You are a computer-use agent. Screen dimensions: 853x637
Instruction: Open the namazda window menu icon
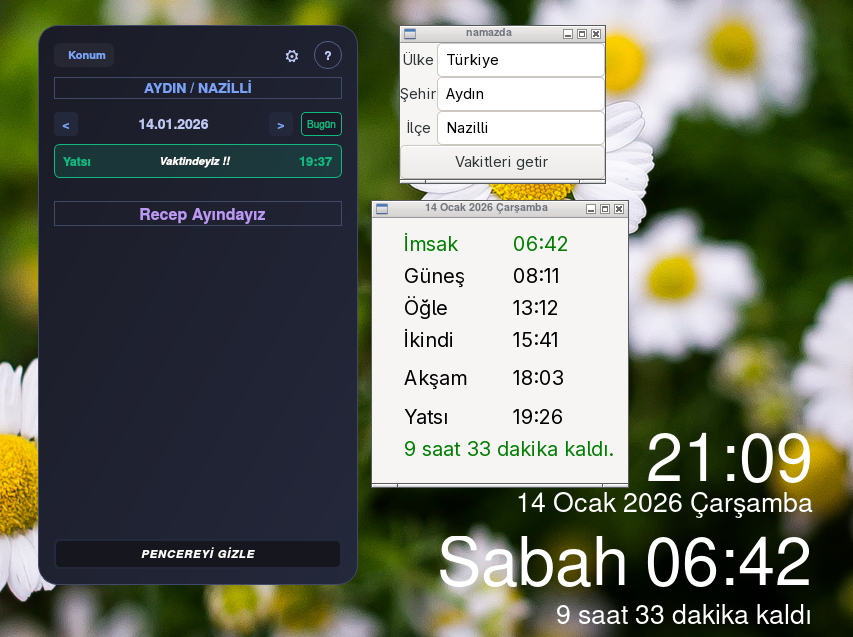pos(410,33)
